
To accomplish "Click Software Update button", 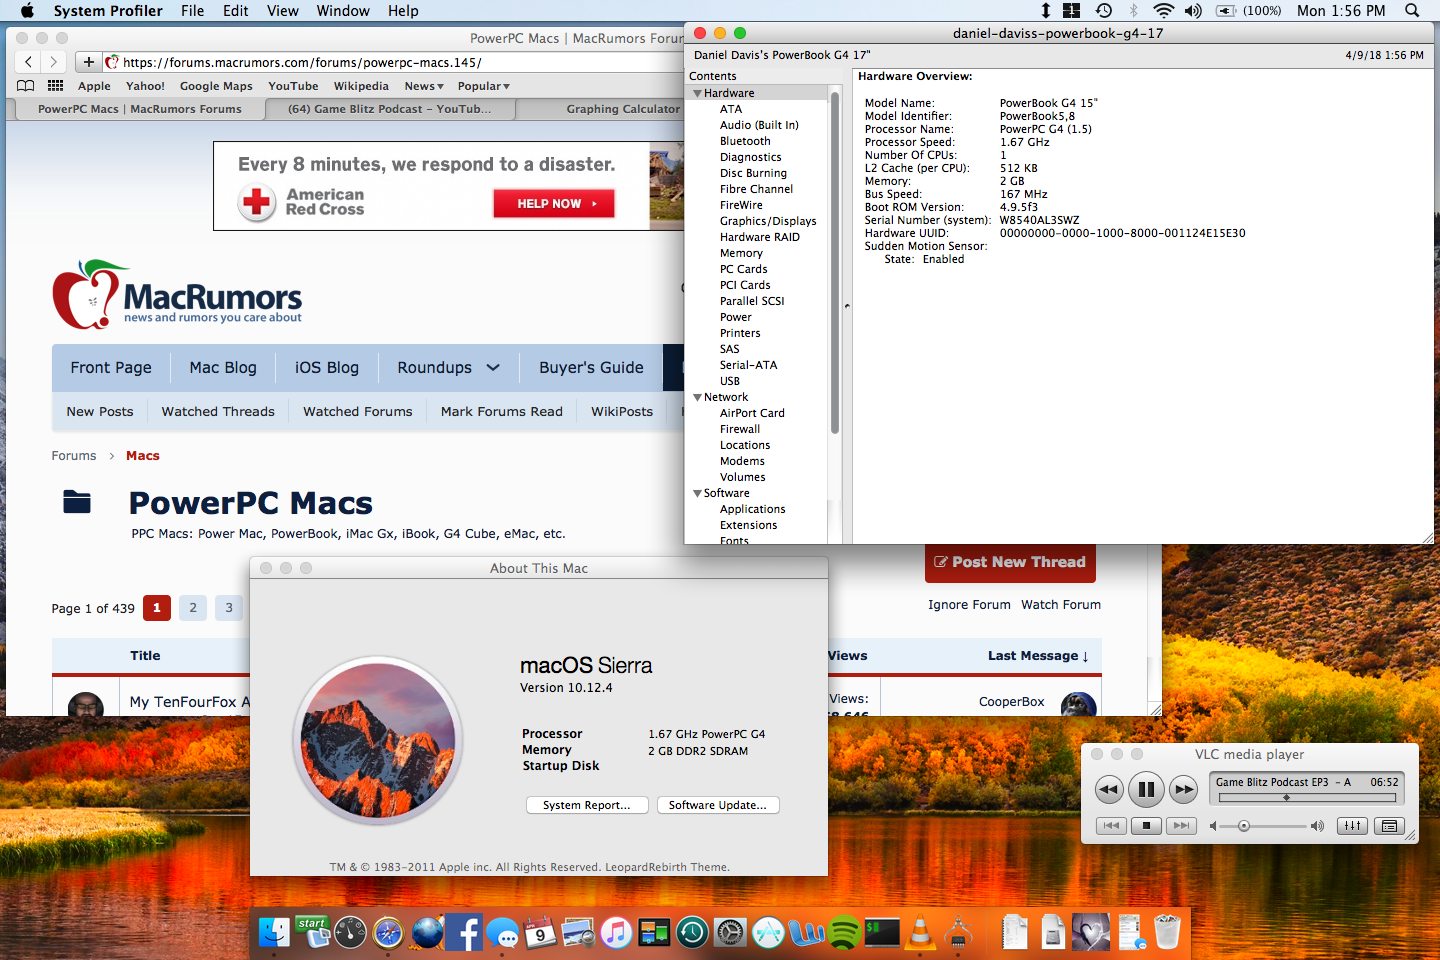I will coord(718,805).
